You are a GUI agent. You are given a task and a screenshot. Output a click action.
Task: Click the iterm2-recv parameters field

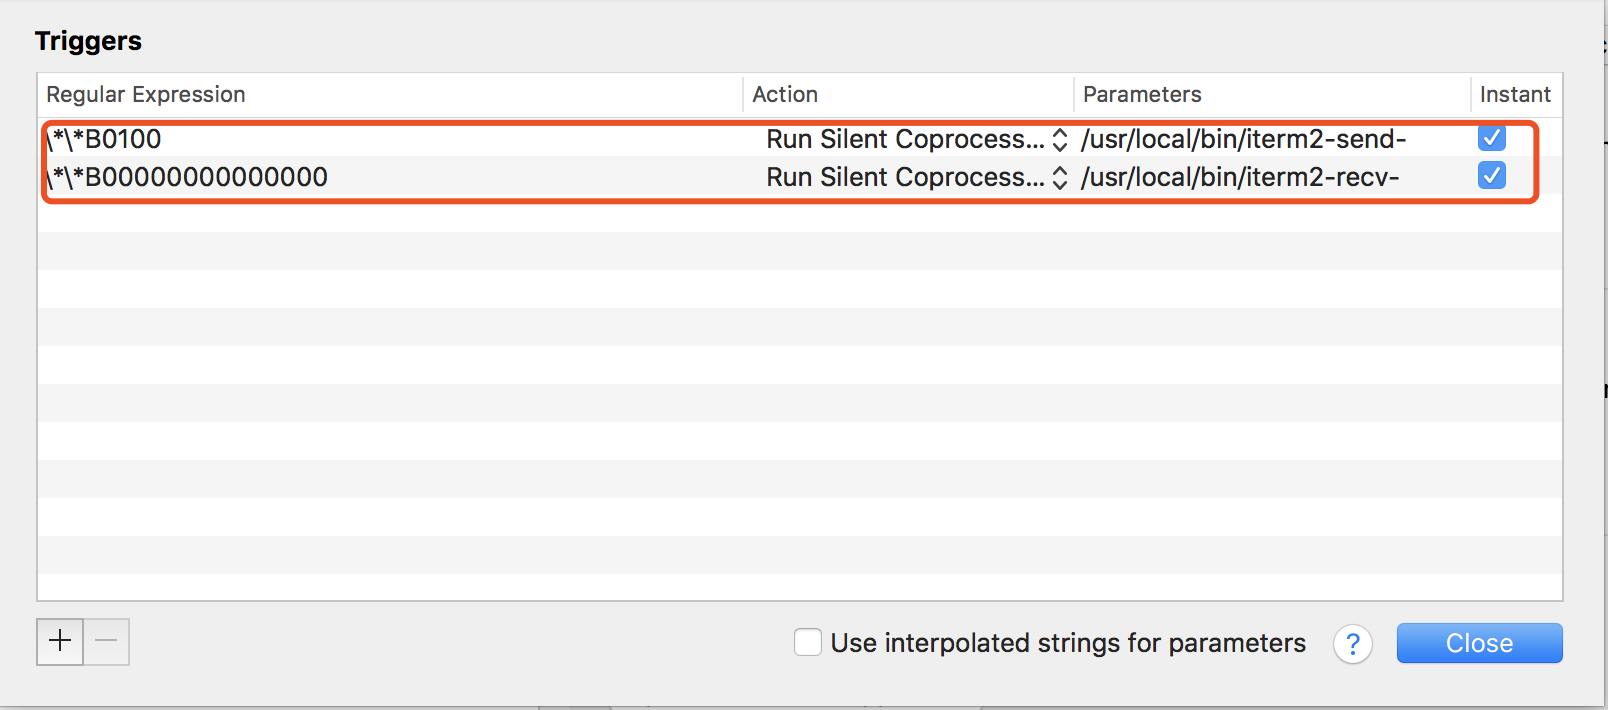(x=1240, y=177)
